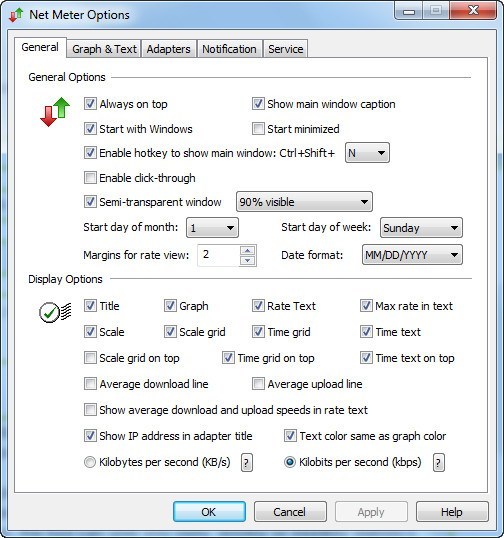The image size is (504, 538).
Task: Close the Net Meter Options window
Action: [473, 11]
